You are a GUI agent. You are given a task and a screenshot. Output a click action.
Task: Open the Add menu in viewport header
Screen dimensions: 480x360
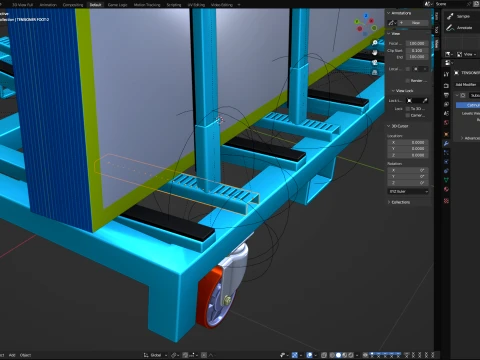12,355
